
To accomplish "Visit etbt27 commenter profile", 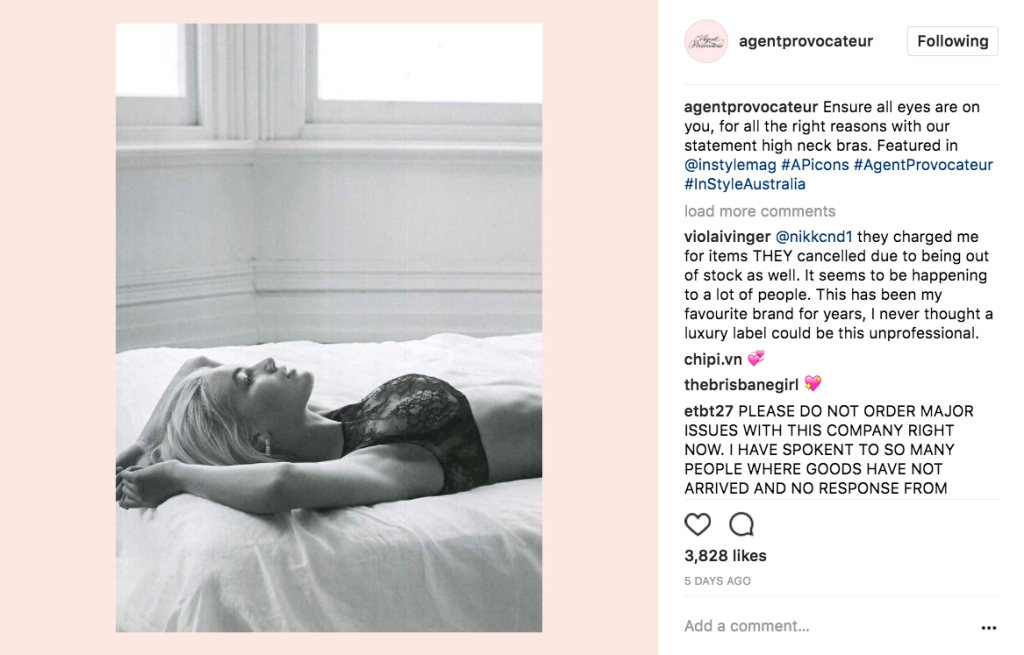I will tap(709, 411).
